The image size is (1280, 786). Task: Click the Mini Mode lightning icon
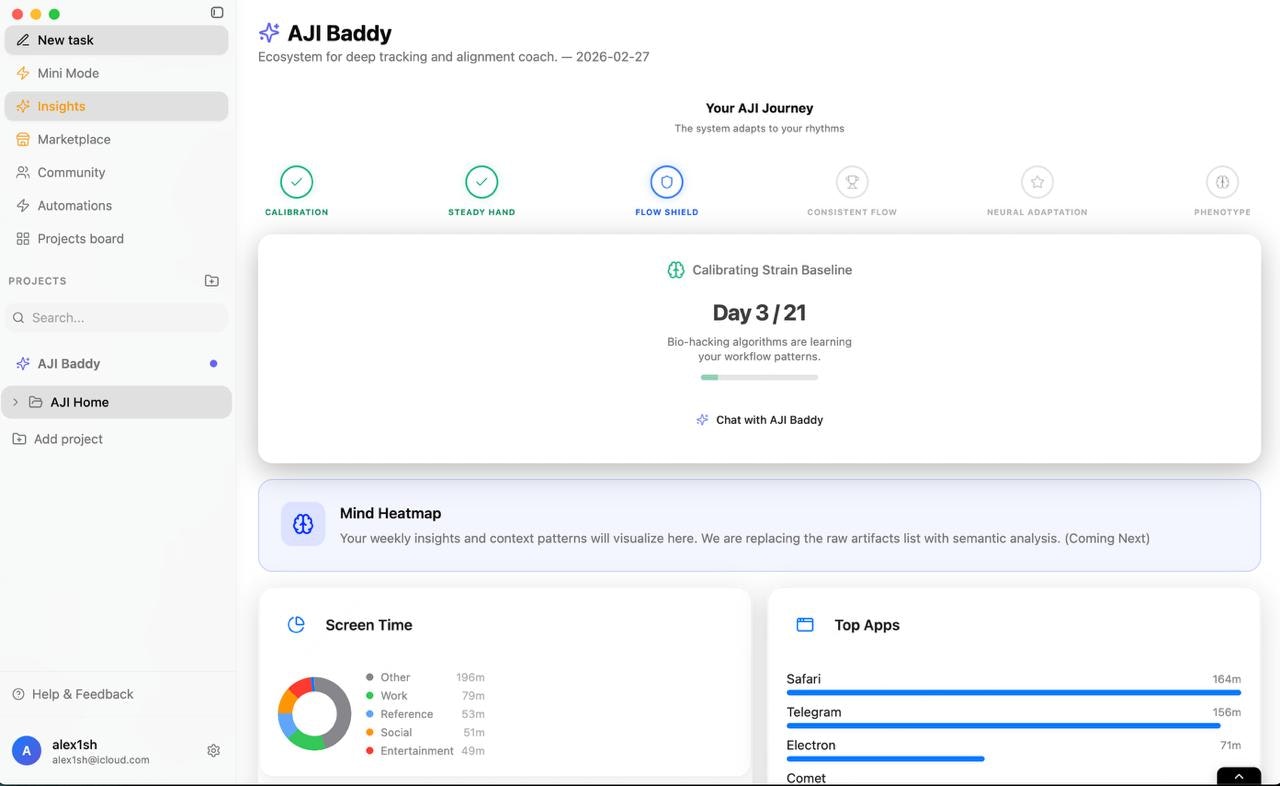[x=23, y=73]
